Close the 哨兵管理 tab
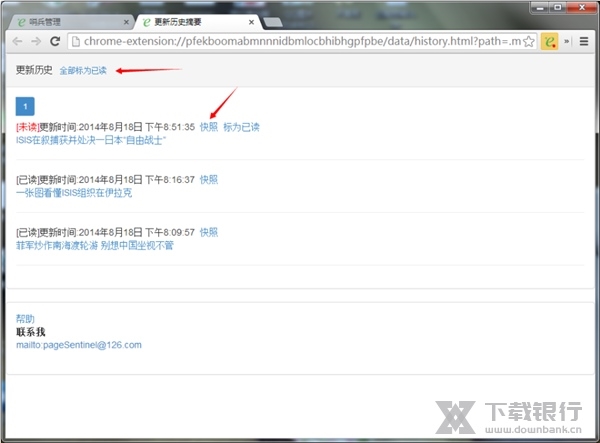The image size is (600, 443). click(x=125, y=20)
